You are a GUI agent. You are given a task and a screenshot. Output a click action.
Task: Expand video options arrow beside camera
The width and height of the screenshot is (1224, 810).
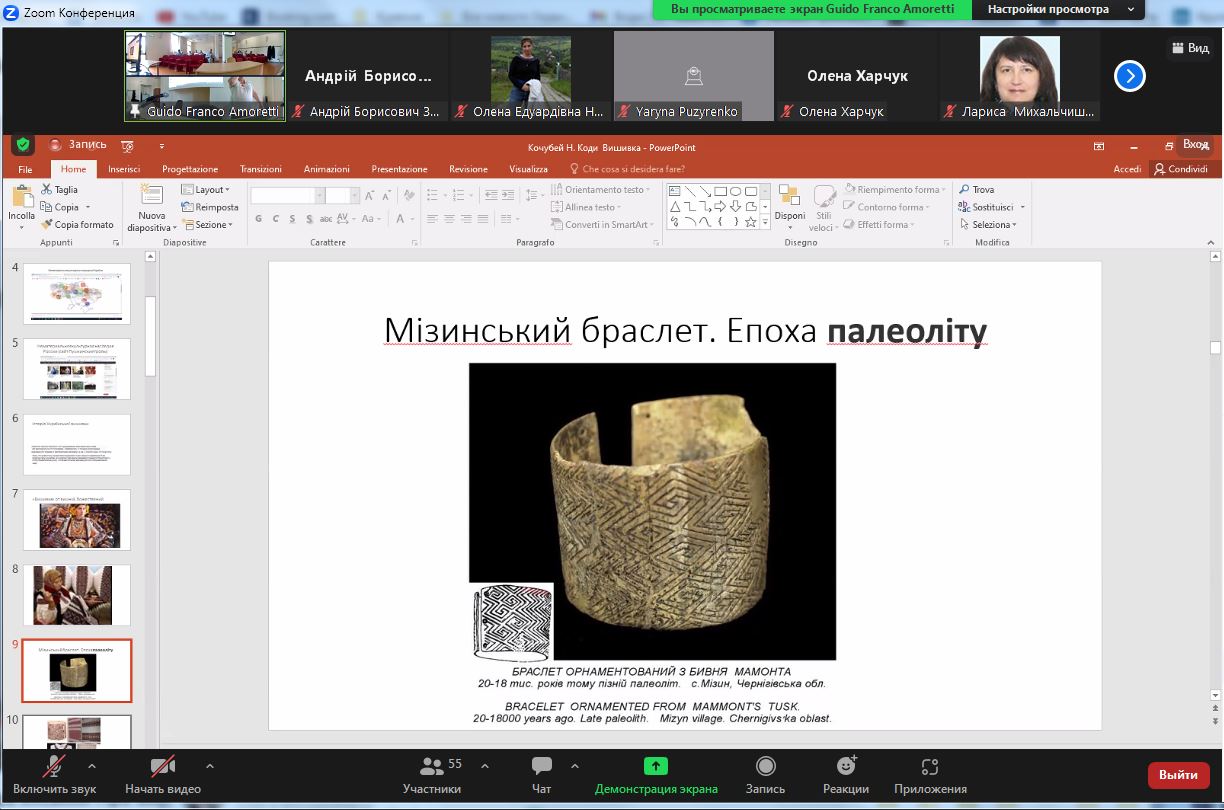210,766
